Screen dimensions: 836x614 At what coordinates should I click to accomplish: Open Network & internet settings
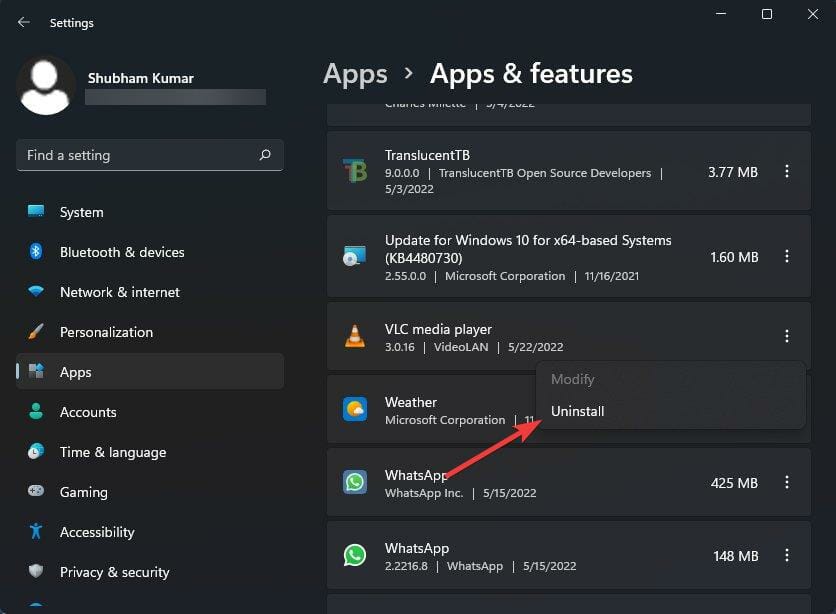(150, 292)
